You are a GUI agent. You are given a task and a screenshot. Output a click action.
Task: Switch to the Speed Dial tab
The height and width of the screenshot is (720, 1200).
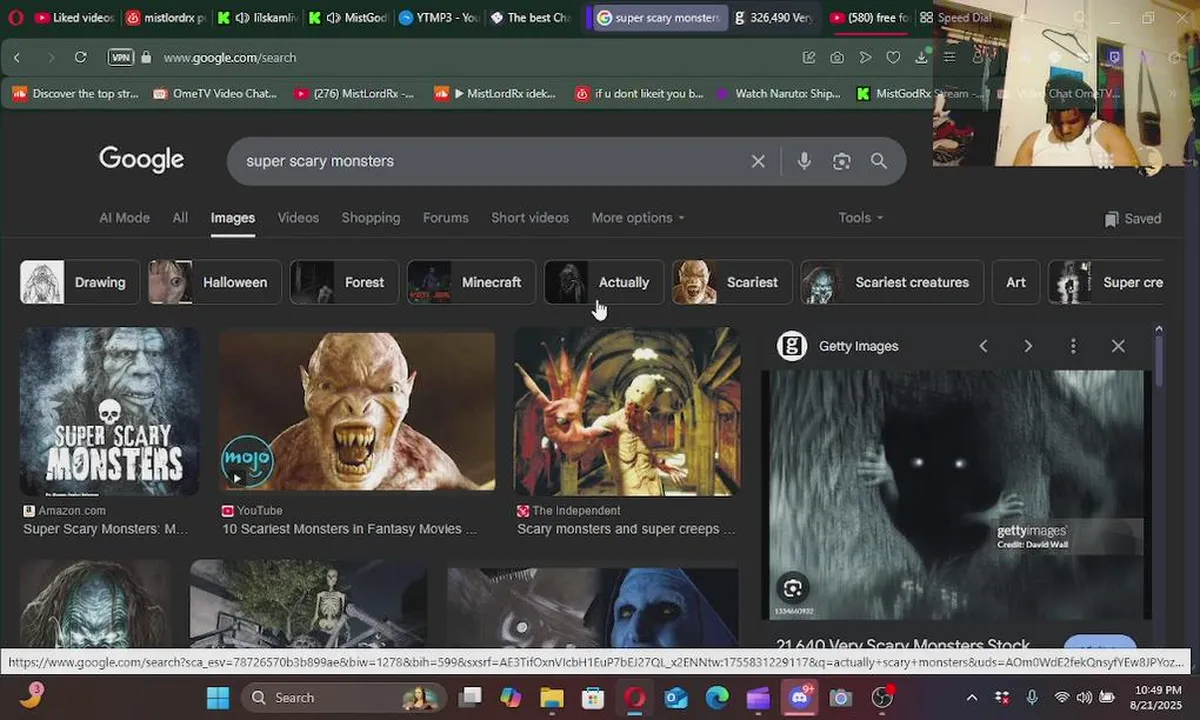pyautogui.click(x=957, y=17)
